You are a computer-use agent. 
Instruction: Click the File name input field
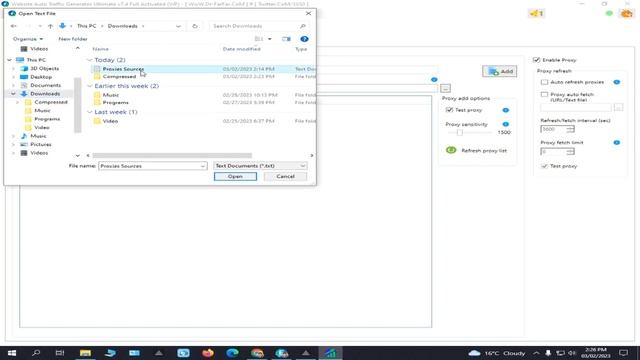(x=153, y=166)
